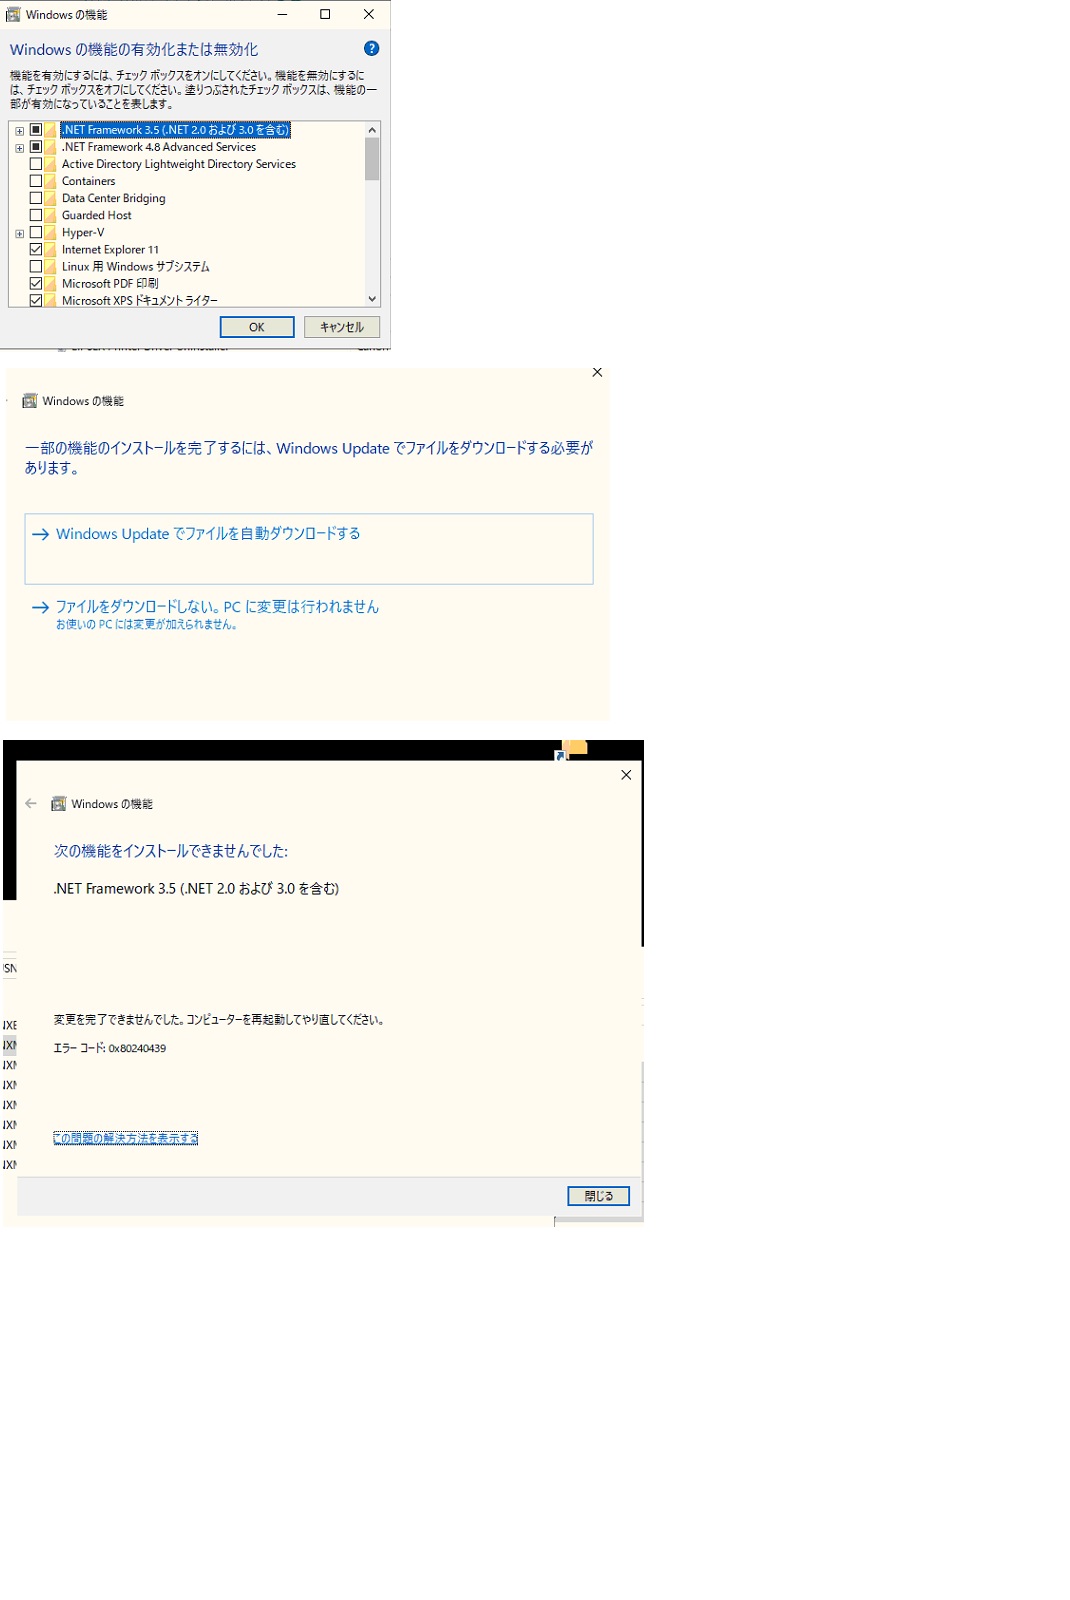Enable the Linux 用 Windows サブシステム checkbox
Viewport: 1070px width, 1600px height.
36,267
